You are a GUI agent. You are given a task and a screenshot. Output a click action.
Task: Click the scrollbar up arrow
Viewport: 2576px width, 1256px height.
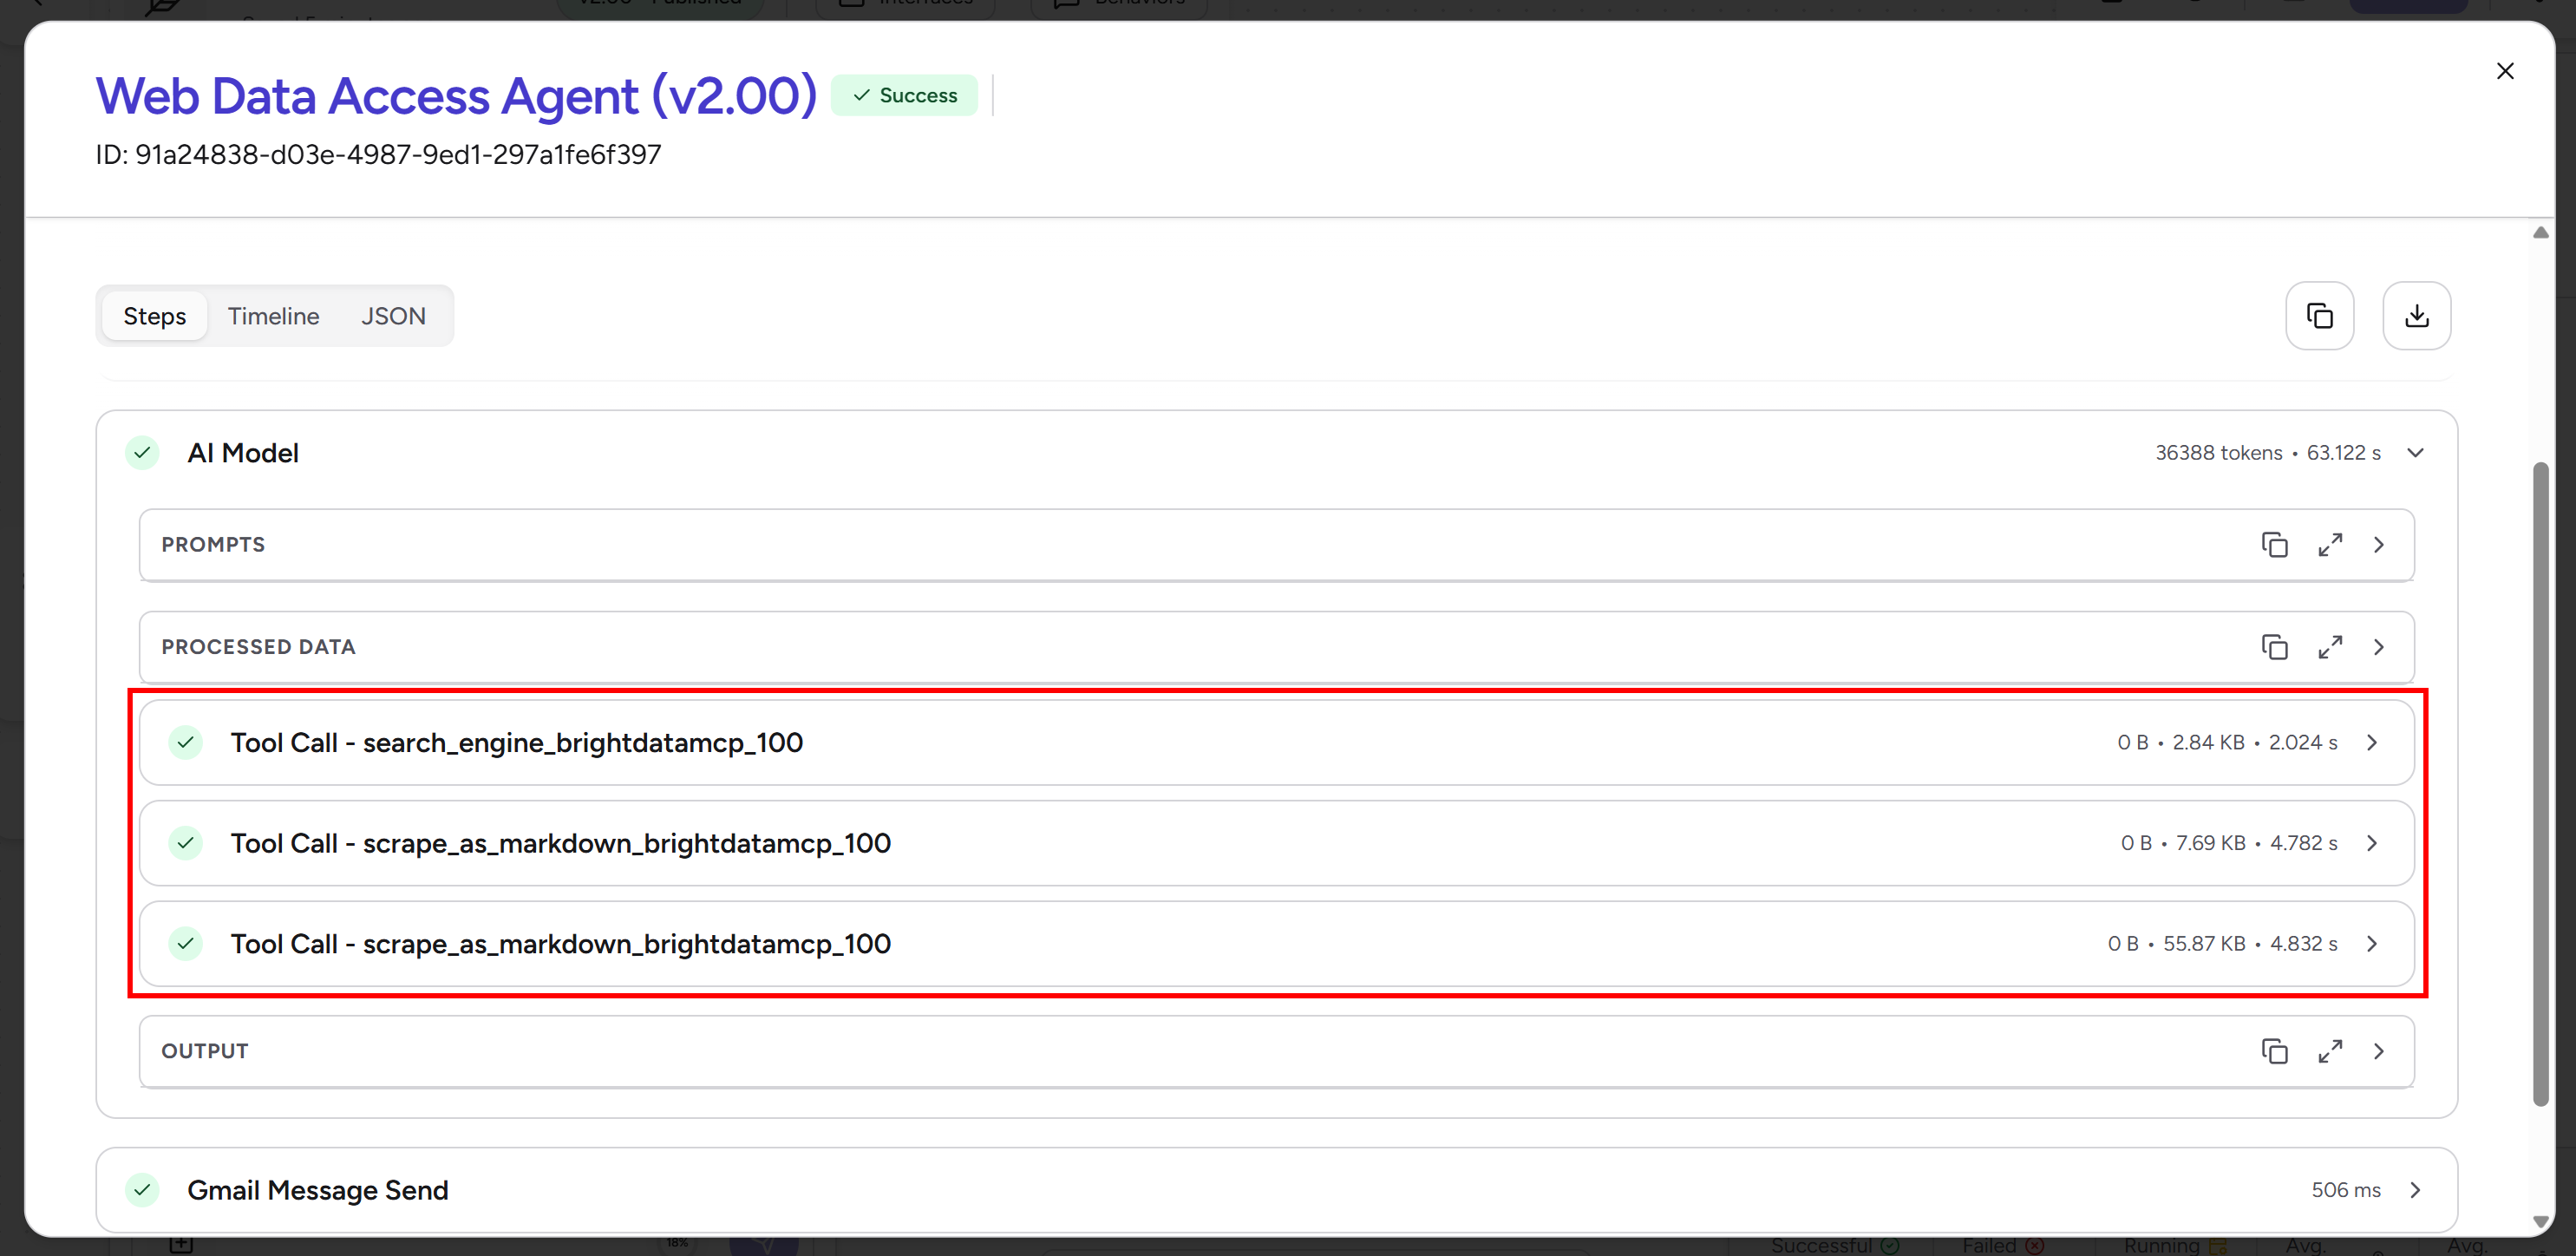[2540, 232]
